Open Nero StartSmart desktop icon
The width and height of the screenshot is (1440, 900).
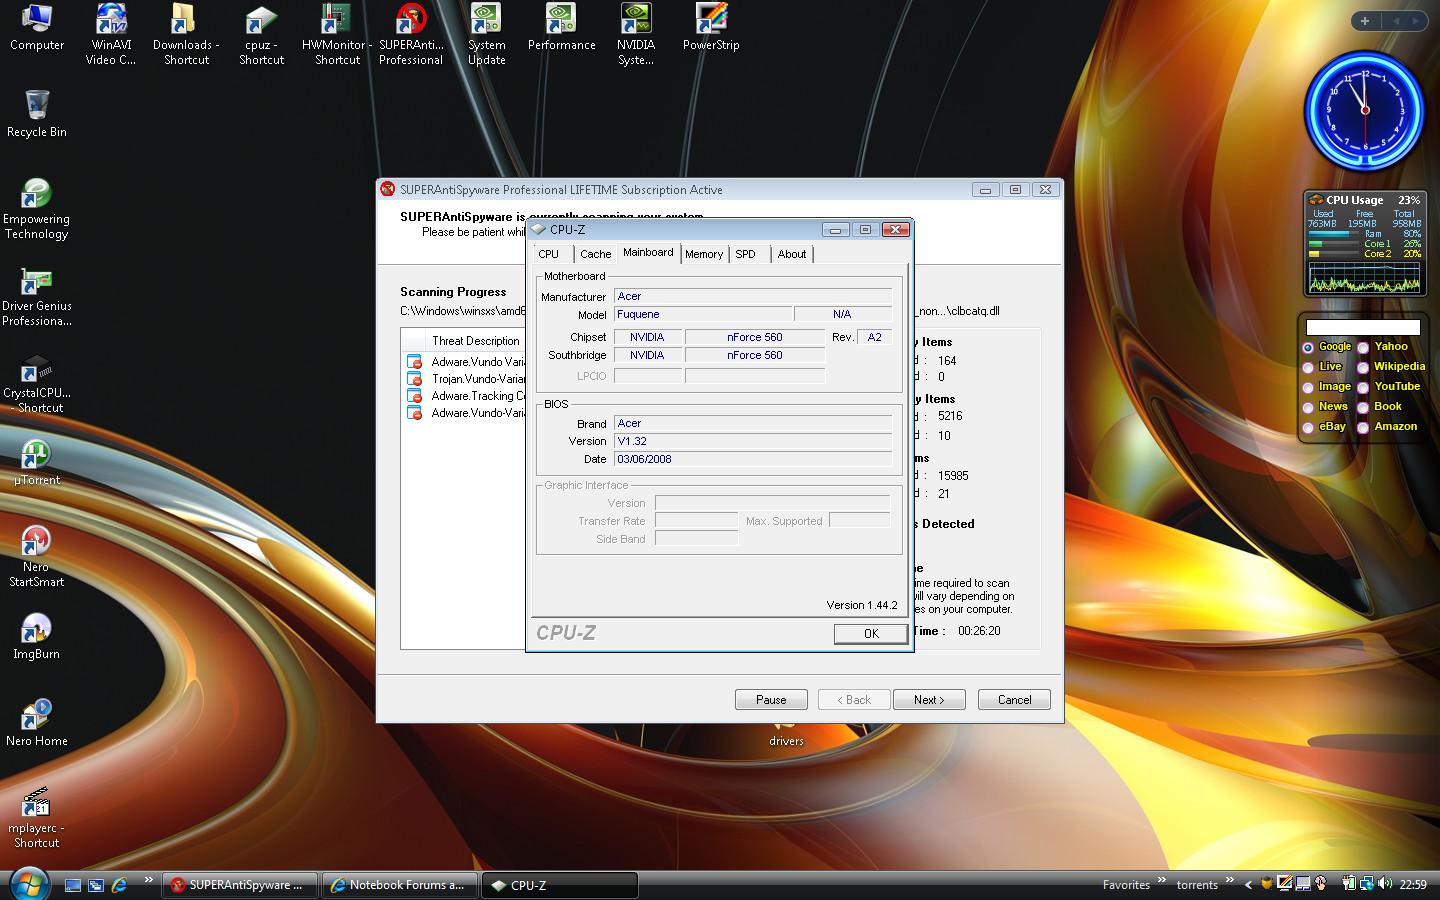click(x=37, y=556)
